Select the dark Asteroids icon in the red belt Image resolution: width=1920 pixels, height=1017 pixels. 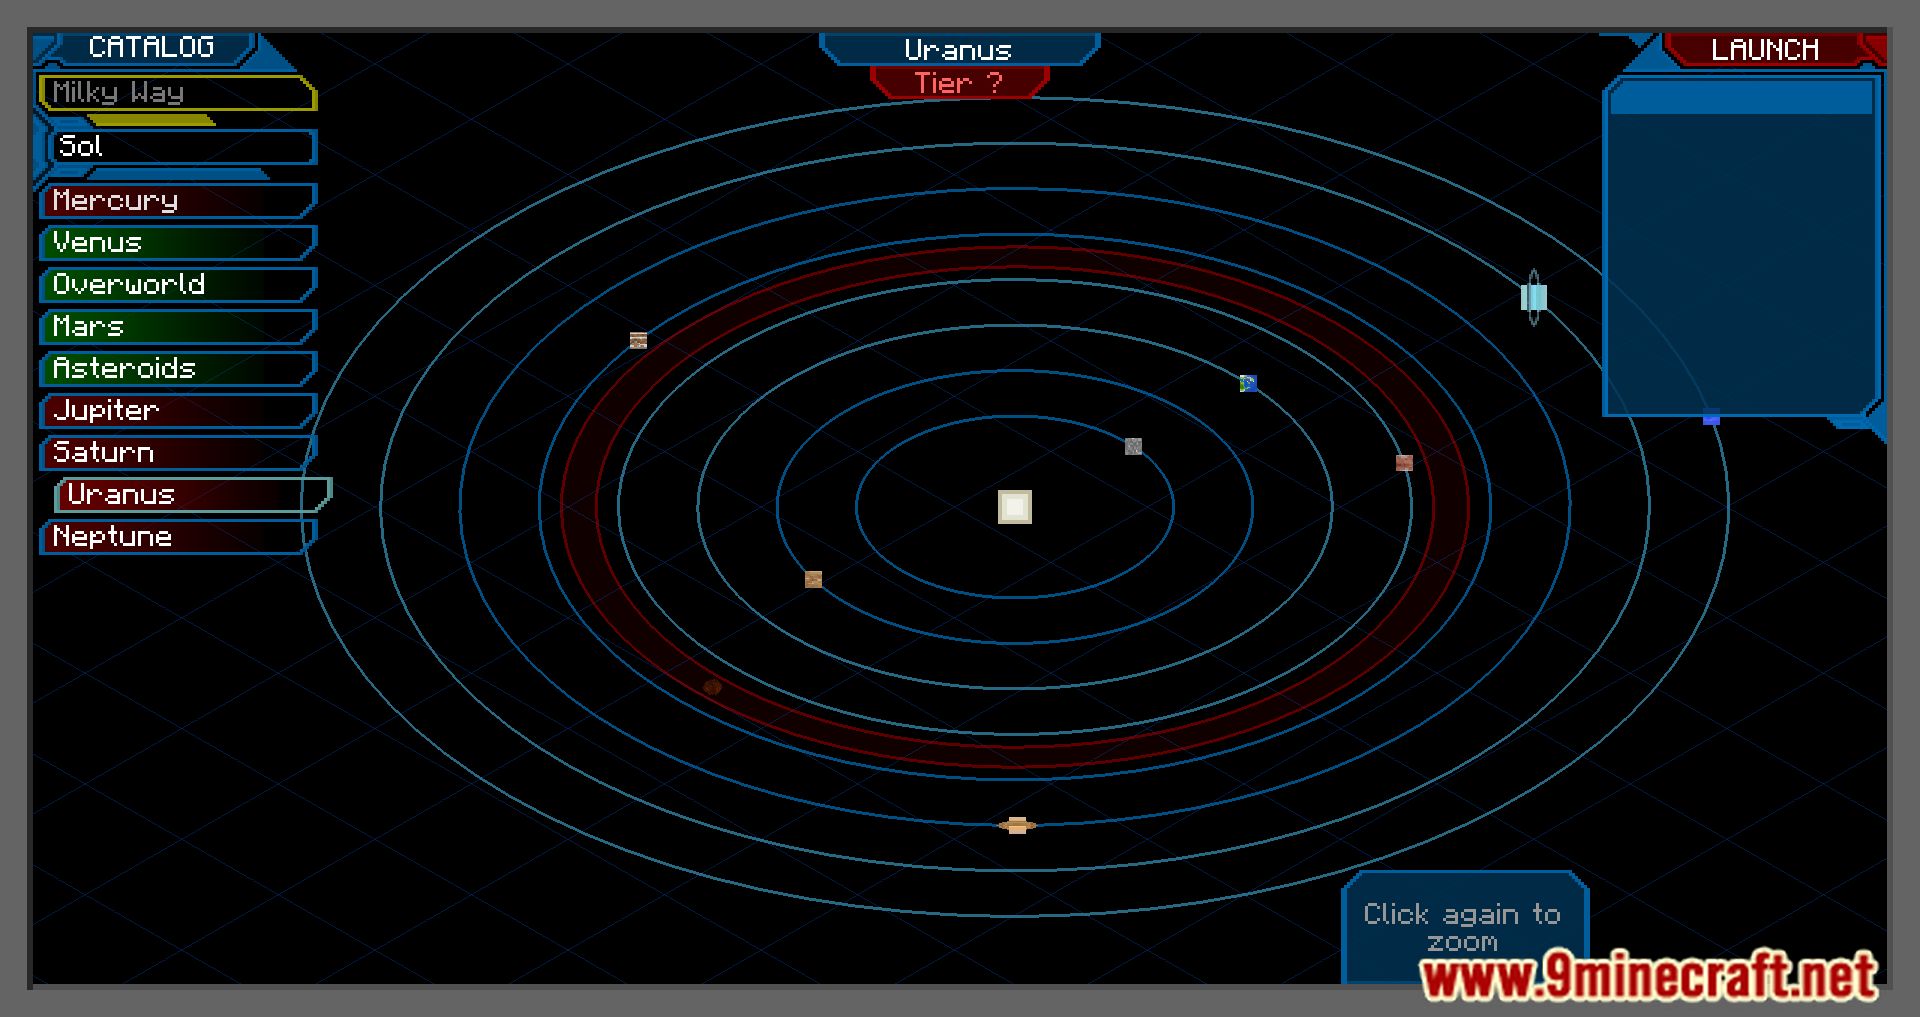[x=712, y=687]
